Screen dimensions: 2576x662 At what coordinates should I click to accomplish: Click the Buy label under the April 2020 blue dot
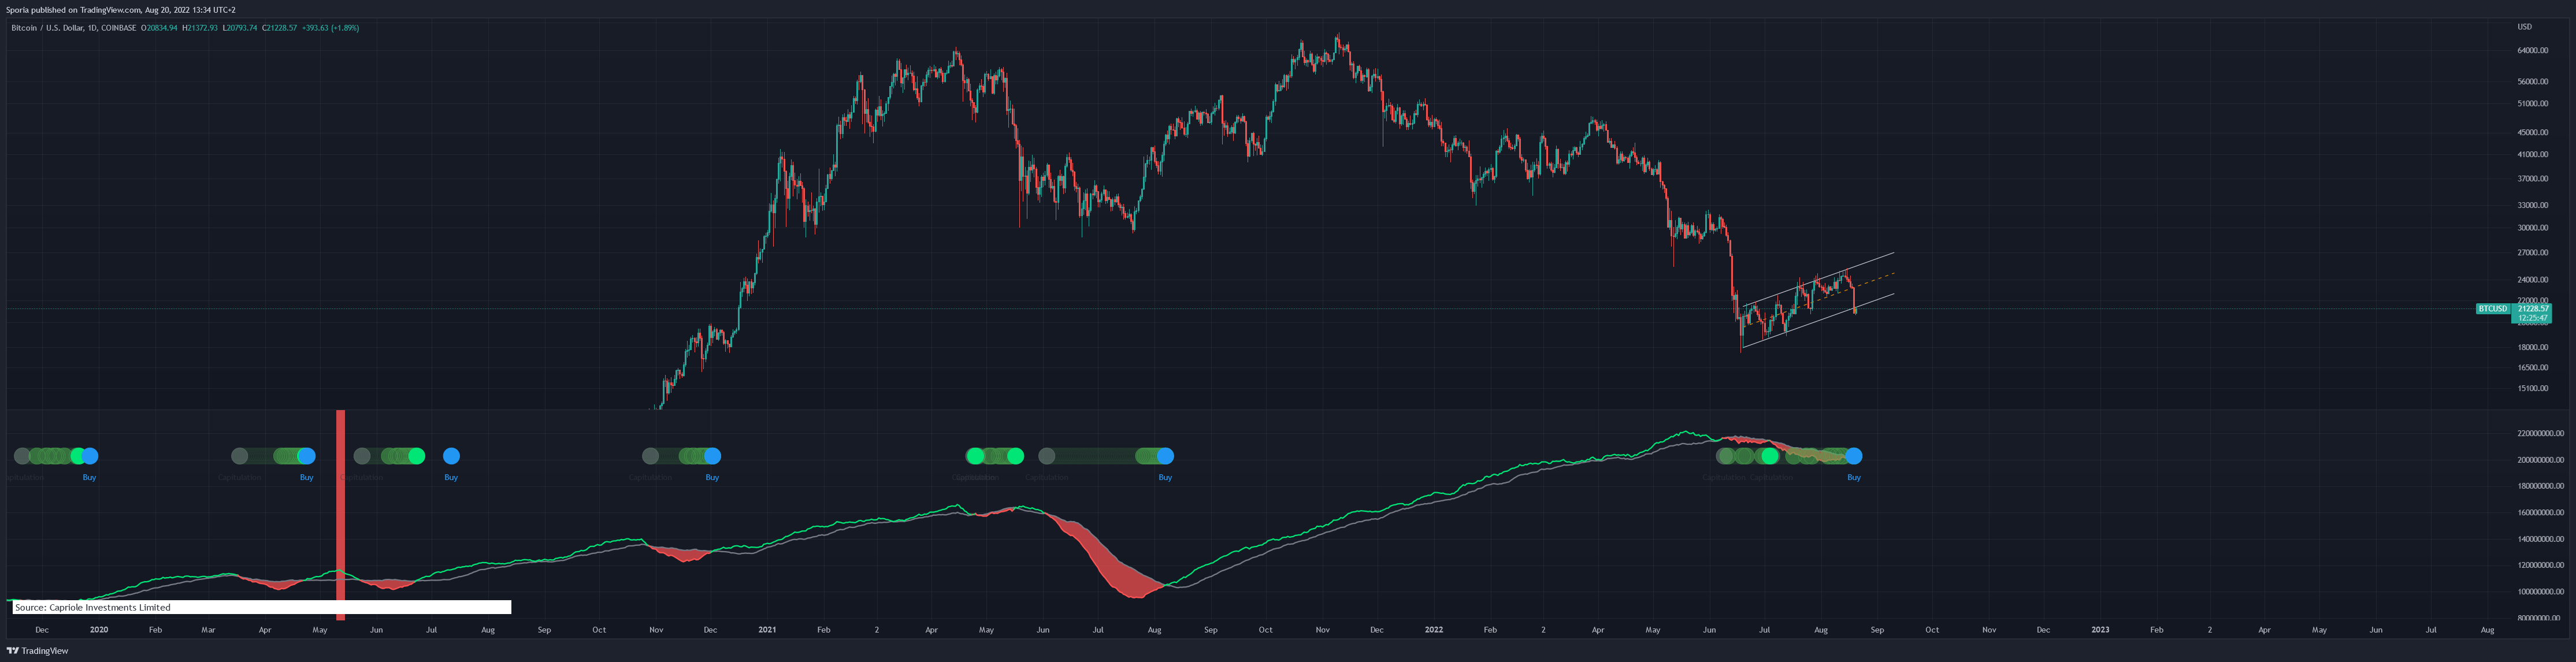coord(307,477)
